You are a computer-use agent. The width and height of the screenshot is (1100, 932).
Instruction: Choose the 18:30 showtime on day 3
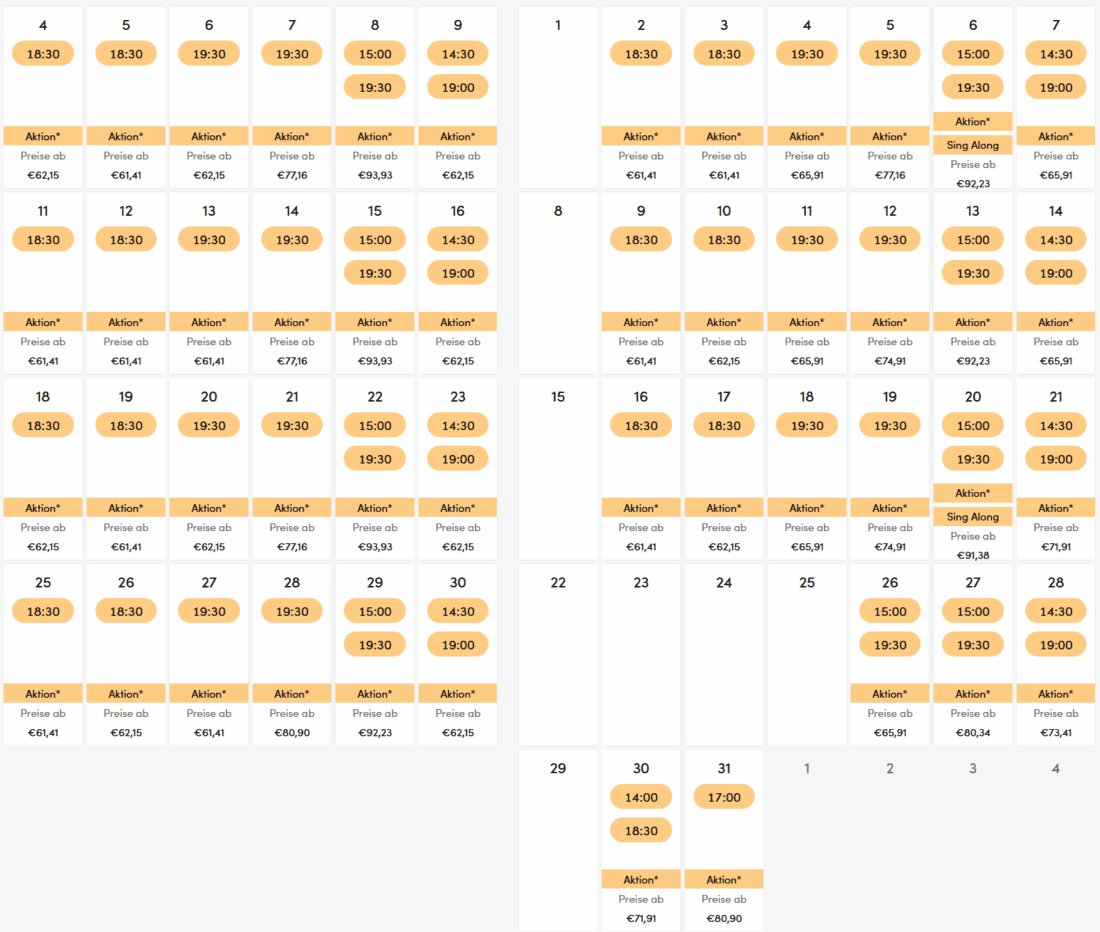tap(724, 54)
